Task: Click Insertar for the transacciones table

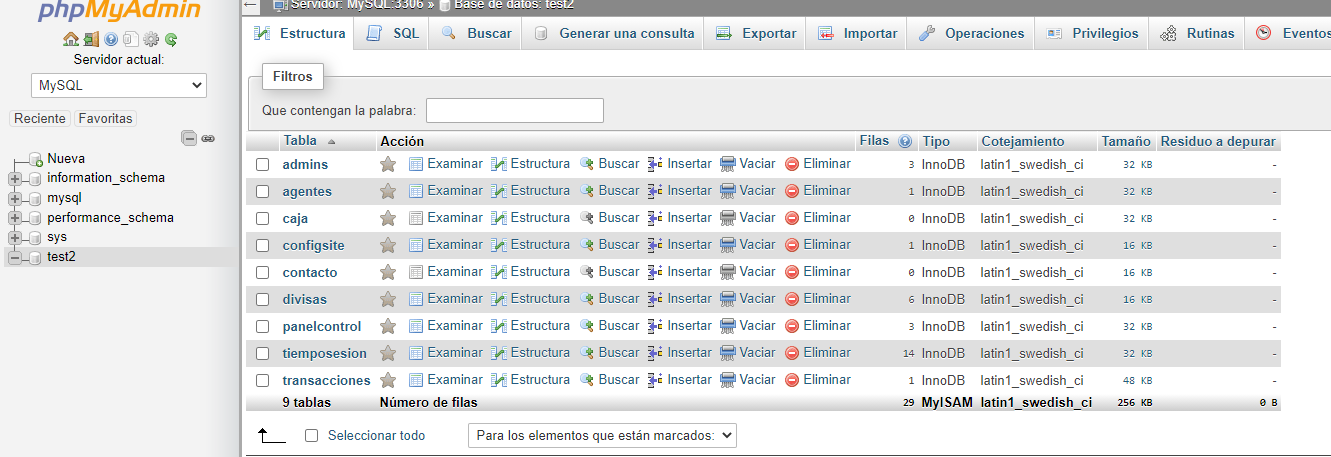Action: (680, 379)
